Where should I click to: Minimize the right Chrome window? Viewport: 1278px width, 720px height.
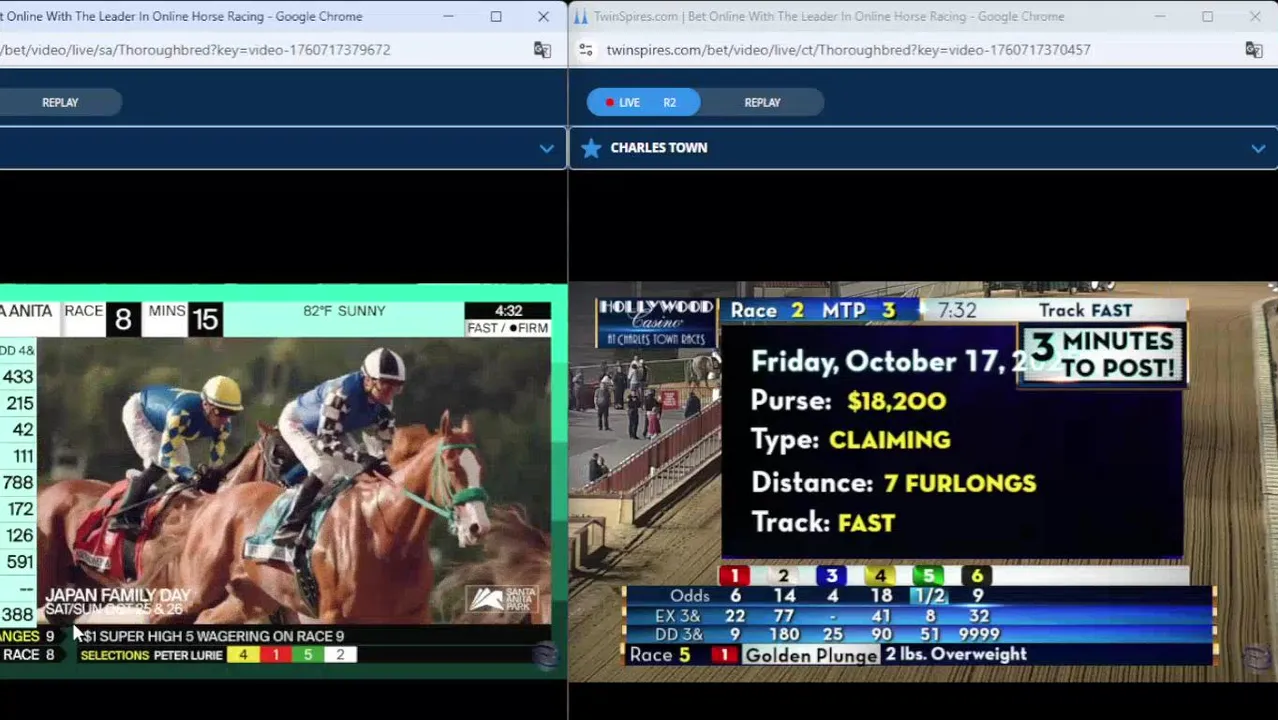click(1160, 16)
